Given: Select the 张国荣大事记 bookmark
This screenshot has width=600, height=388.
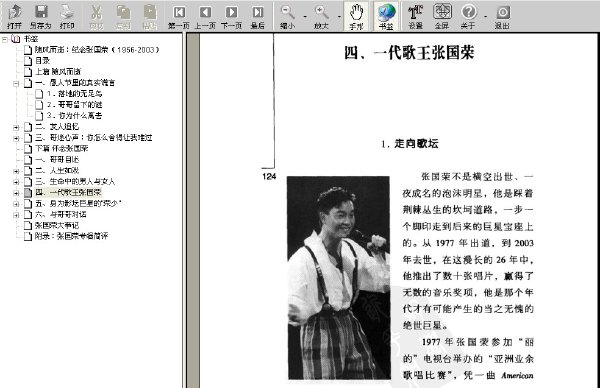Looking at the screenshot, I should [x=57, y=225].
